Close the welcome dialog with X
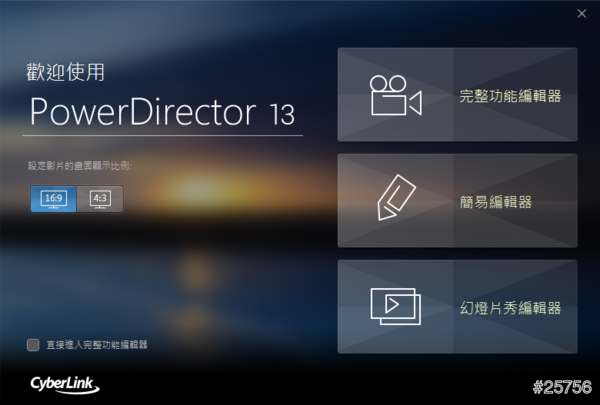Image resolution: width=600 pixels, height=405 pixels. coord(582,14)
